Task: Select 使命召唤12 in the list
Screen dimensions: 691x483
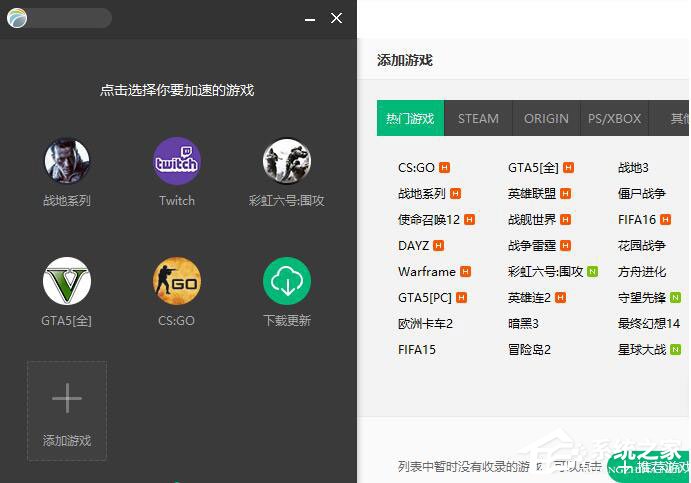Action: click(429, 219)
